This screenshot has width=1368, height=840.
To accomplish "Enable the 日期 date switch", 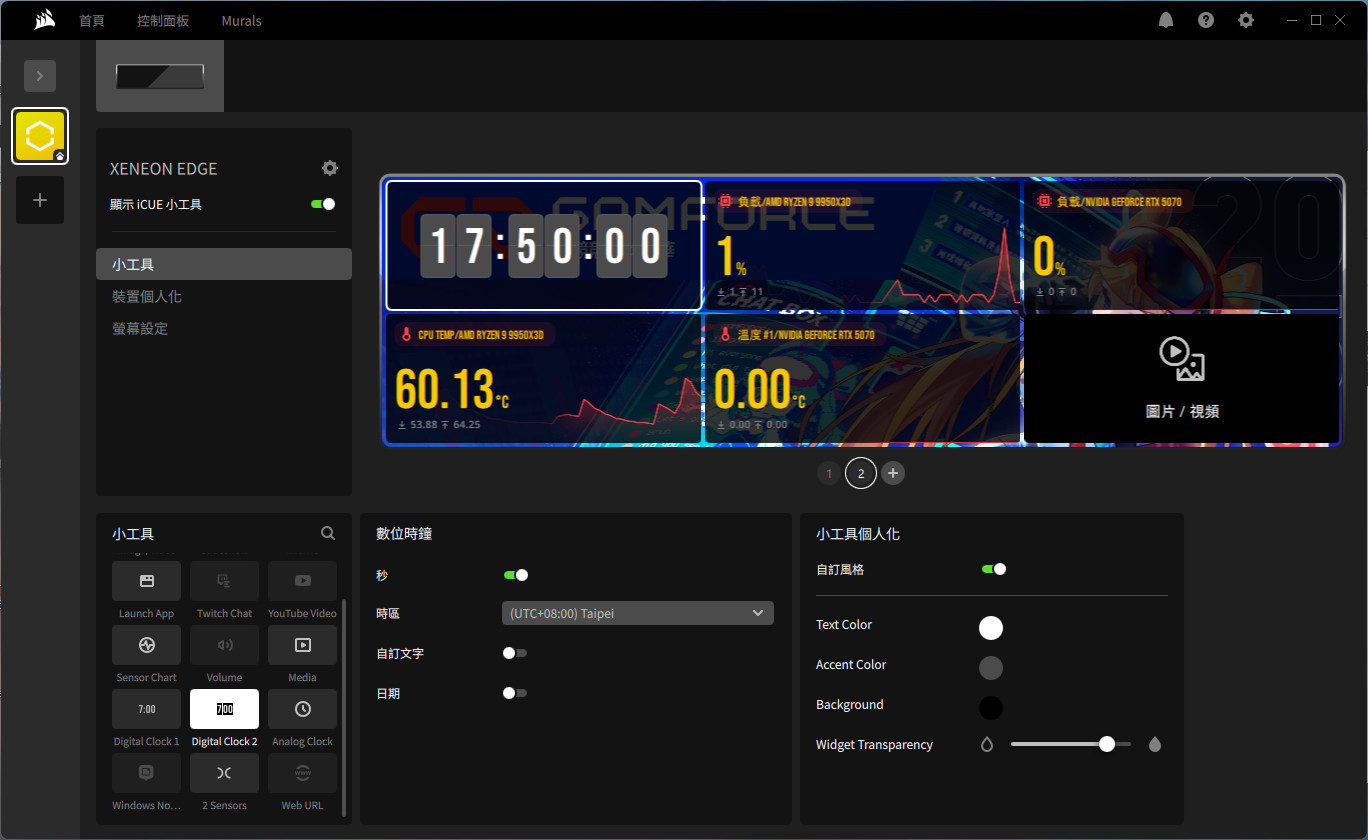I will pyautogui.click(x=515, y=693).
